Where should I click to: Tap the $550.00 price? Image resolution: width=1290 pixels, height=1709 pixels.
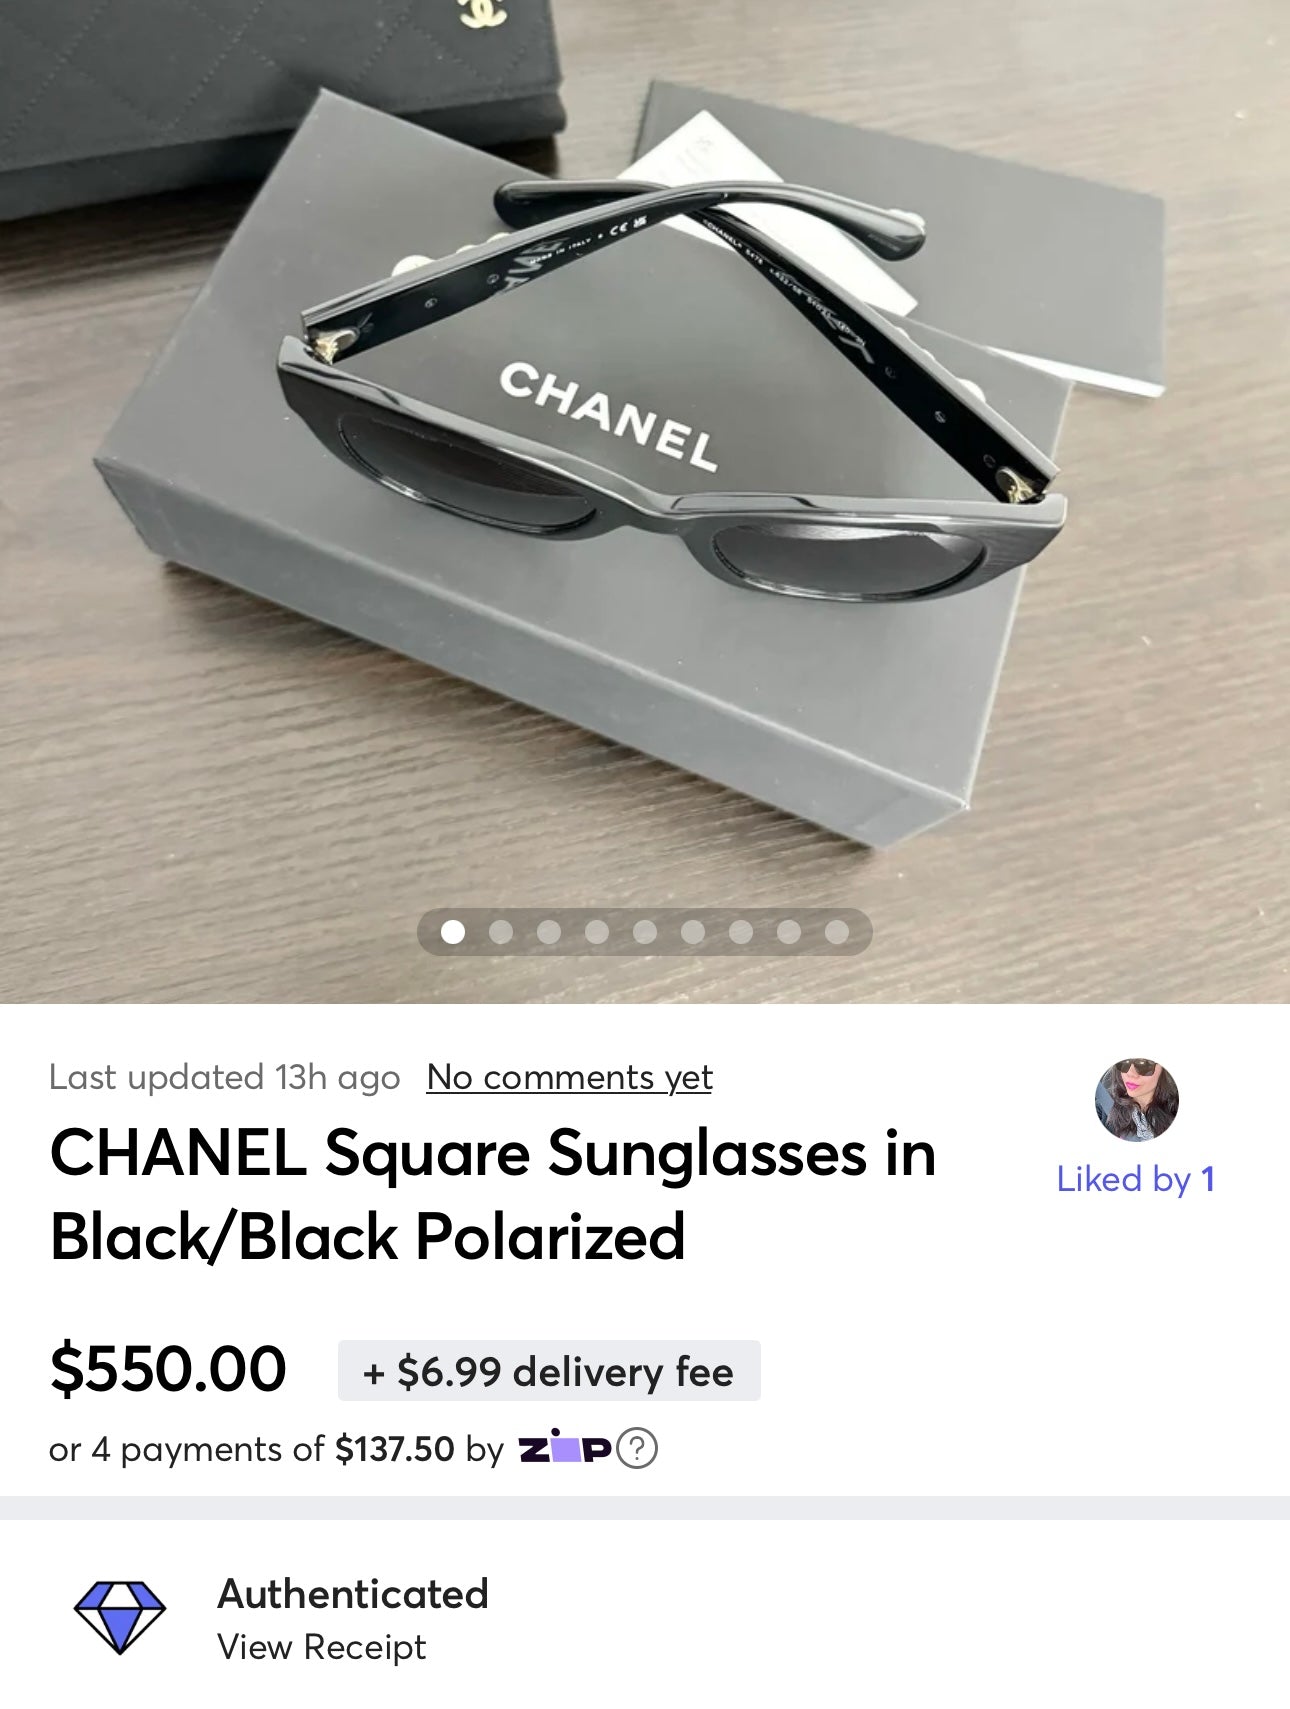(168, 1369)
